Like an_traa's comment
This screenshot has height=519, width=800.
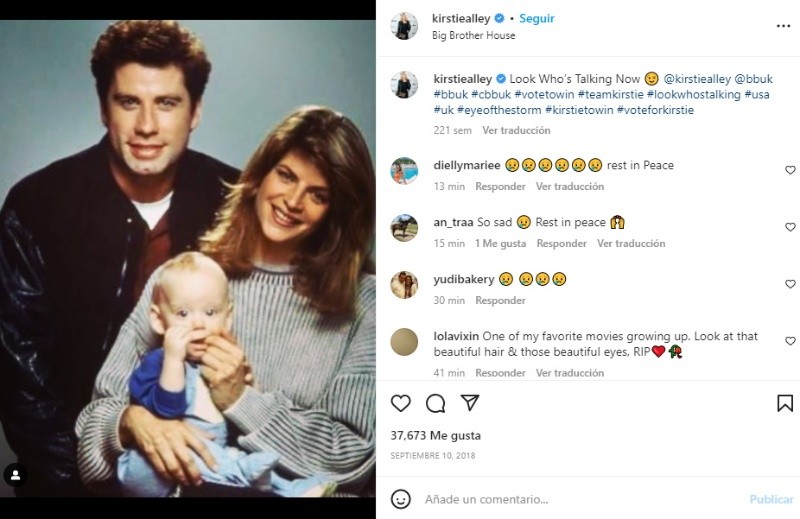click(x=790, y=228)
